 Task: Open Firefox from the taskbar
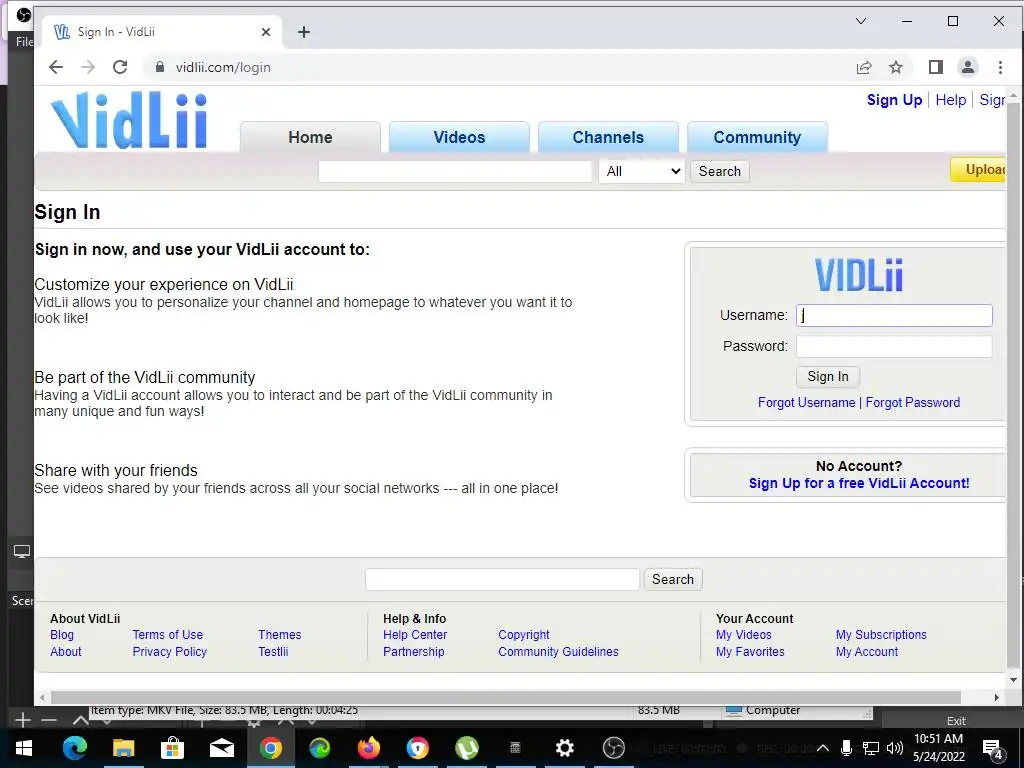pos(368,748)
